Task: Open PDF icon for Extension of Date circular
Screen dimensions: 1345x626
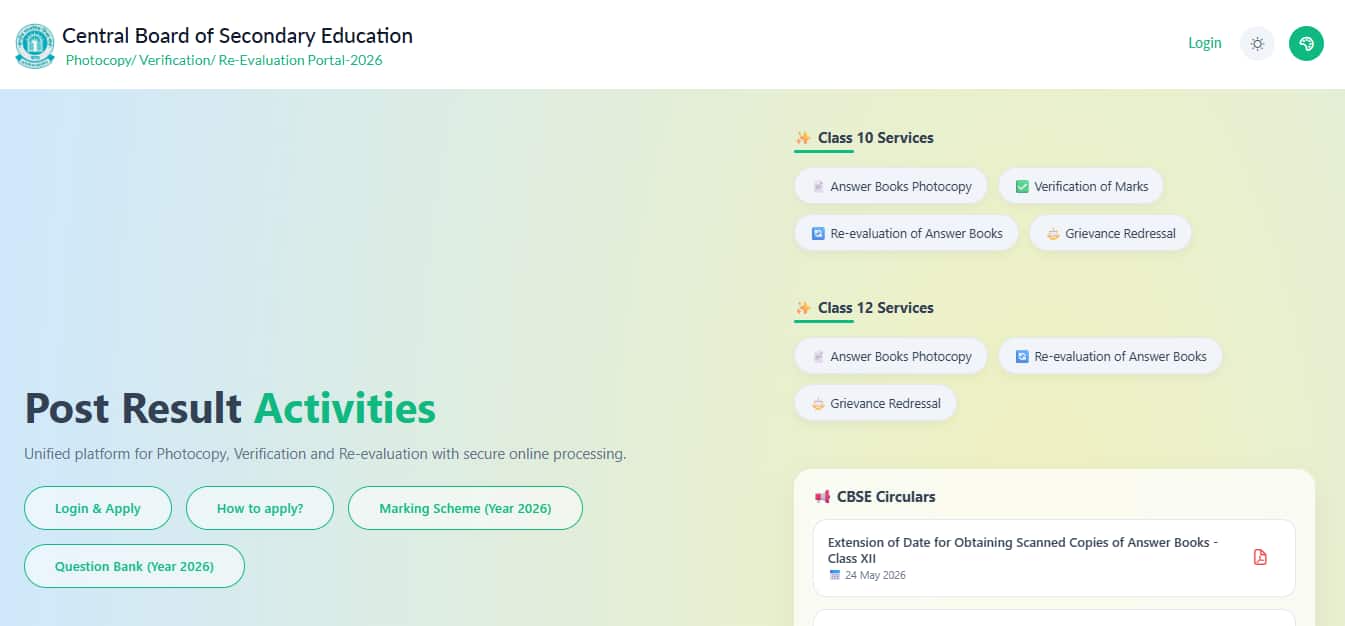Action: click(1260, 557)
